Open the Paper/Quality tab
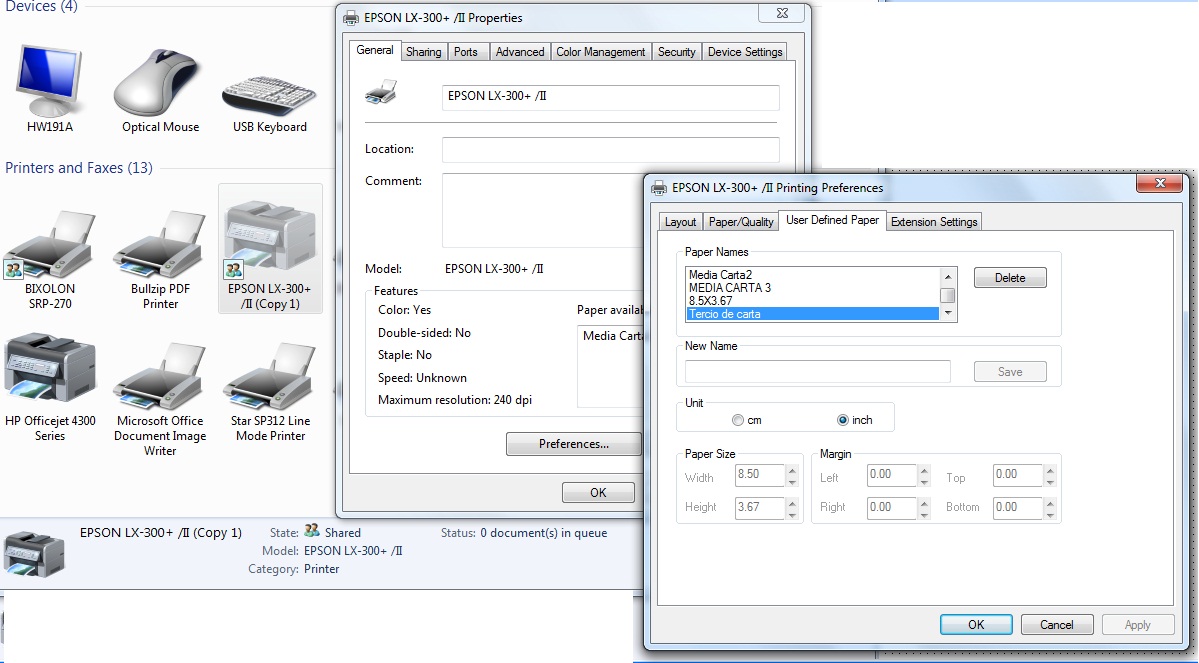Viewport: 1199px width, 663px height. point(741,222)
